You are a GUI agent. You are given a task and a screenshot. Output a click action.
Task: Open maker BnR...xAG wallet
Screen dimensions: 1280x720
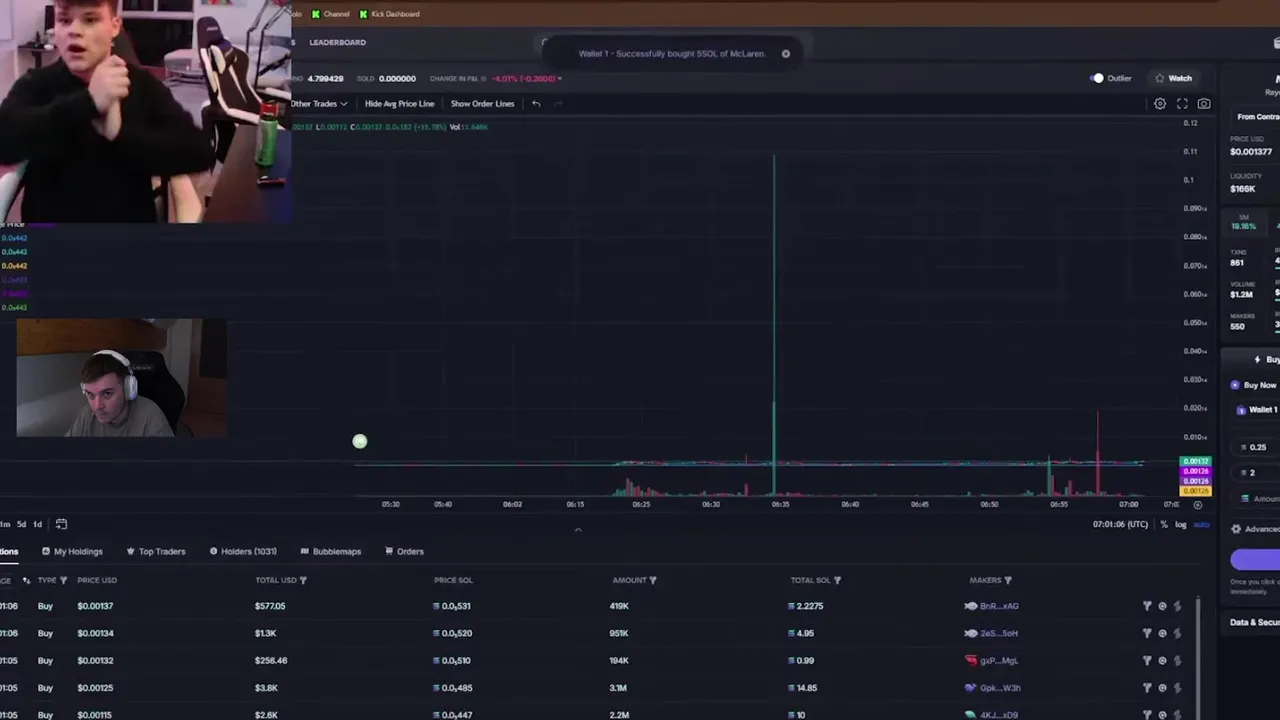click(x=999, y=606)
